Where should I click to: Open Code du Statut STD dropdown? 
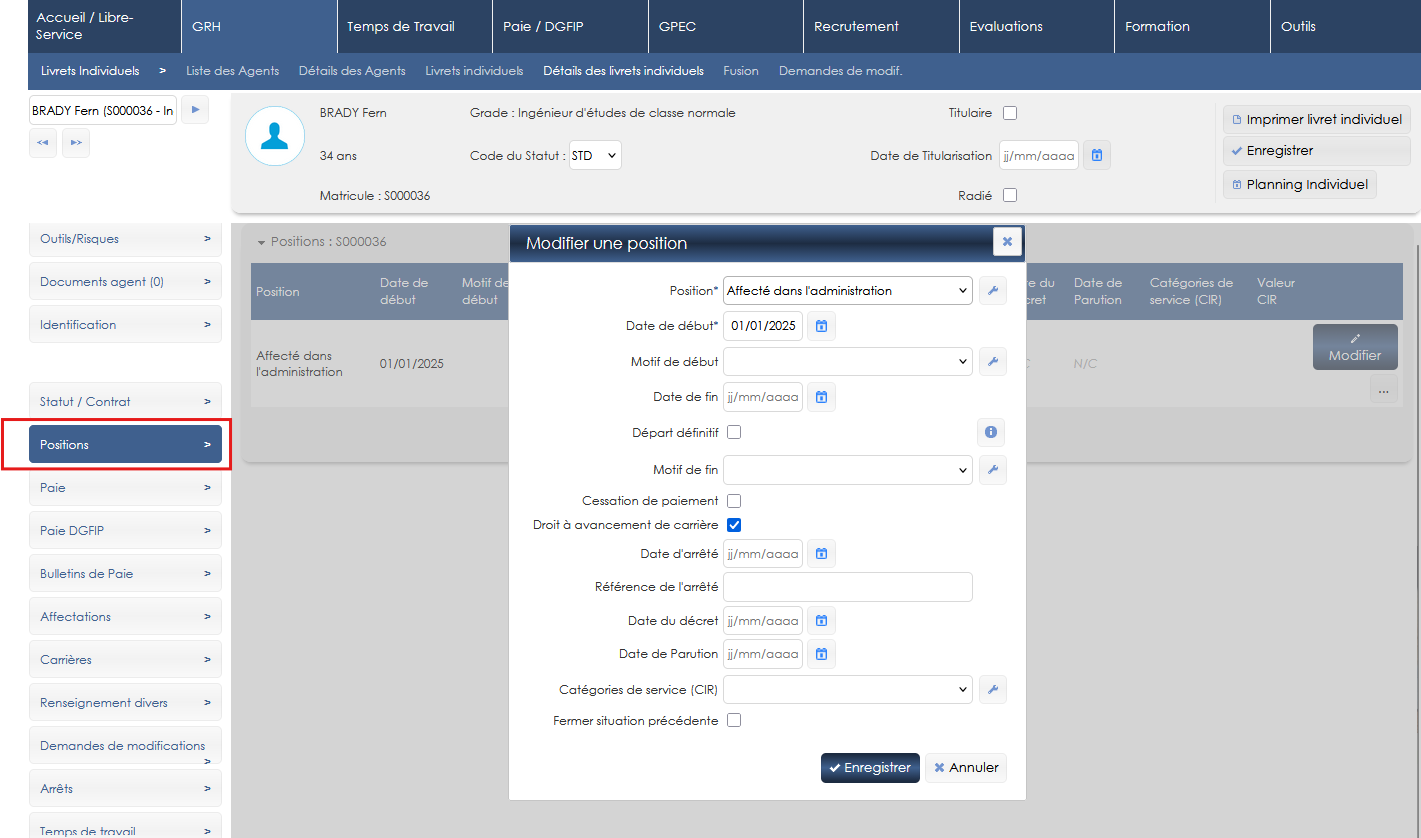pyautogui.click(x=595, y=156)
